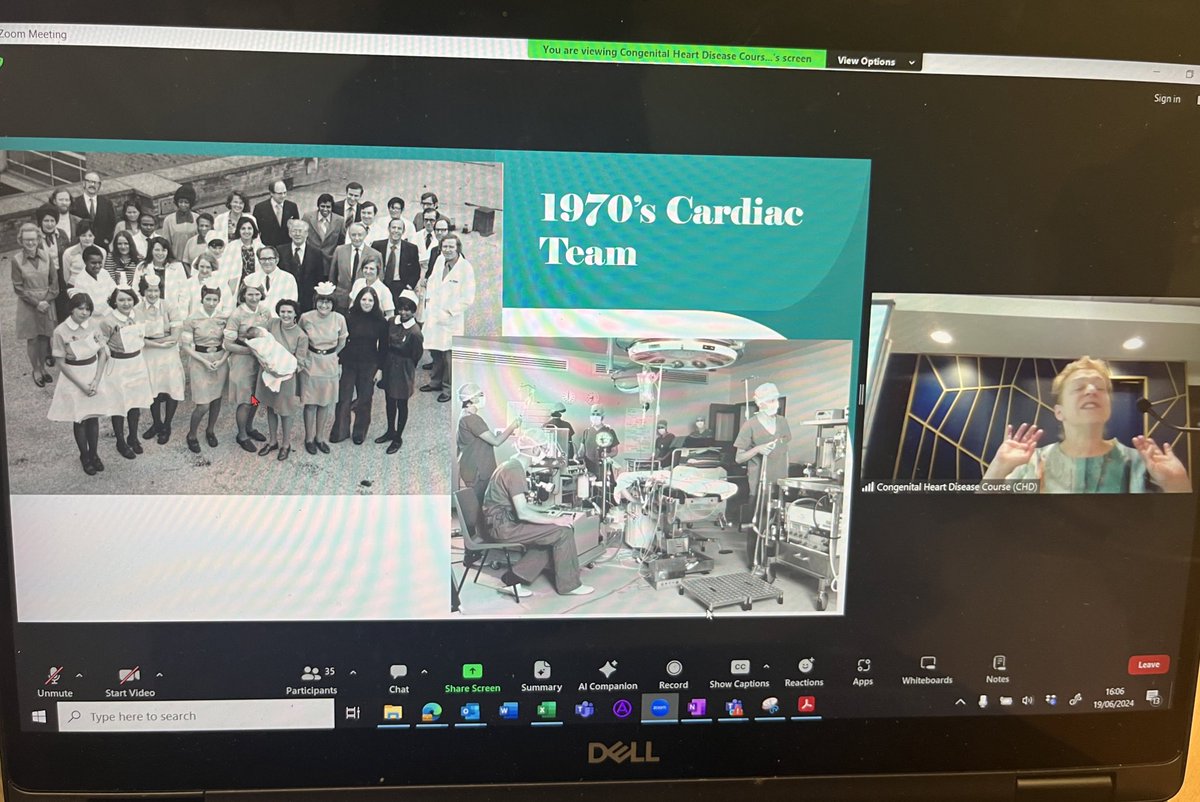
Task: Open Outlook from the taskbar
Action: click(x=469, y=711)
